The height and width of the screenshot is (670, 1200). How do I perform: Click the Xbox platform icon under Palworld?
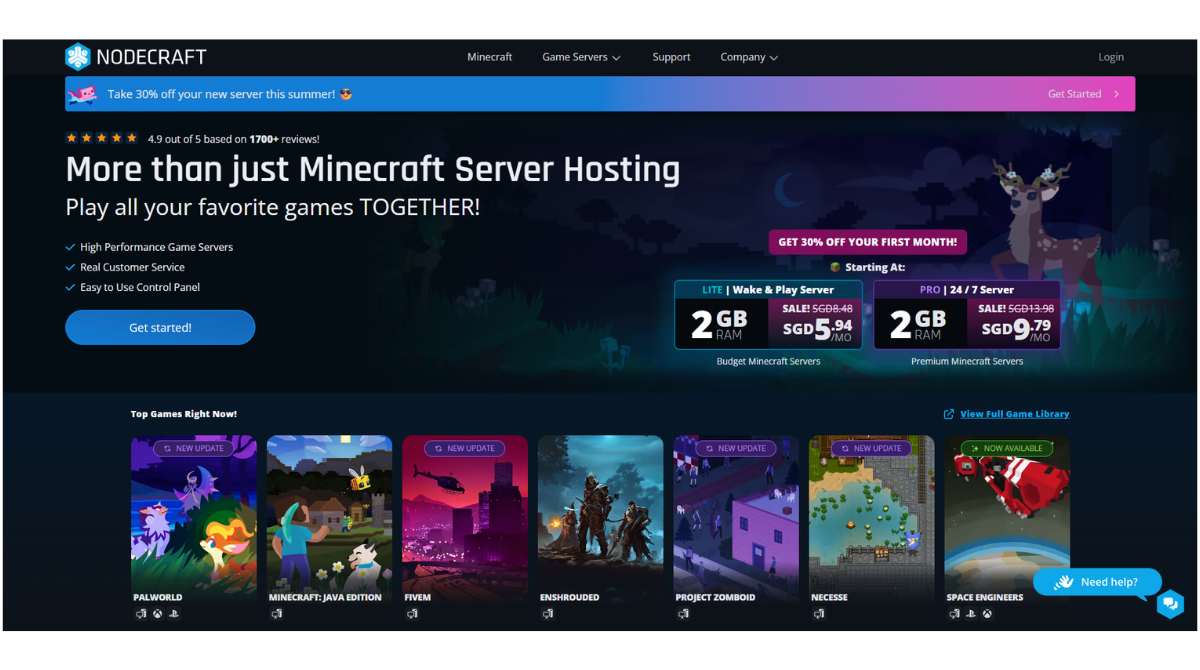click(x=157, y=614)
